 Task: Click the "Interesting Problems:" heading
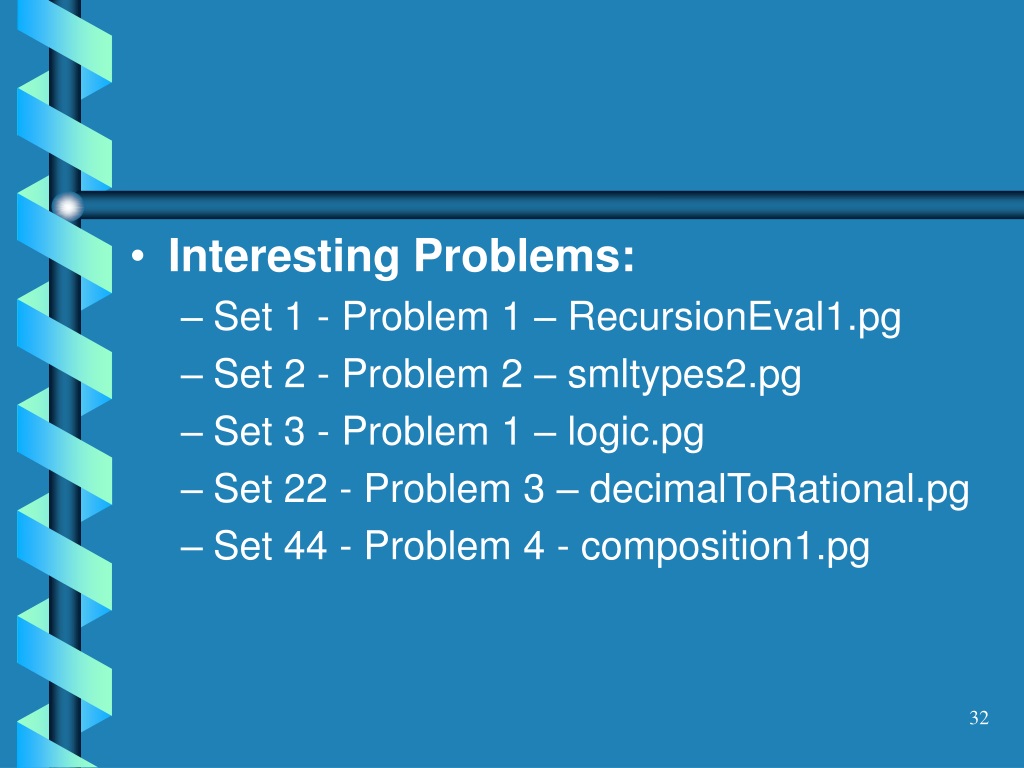pyautogui.click(x=401, y=257)
